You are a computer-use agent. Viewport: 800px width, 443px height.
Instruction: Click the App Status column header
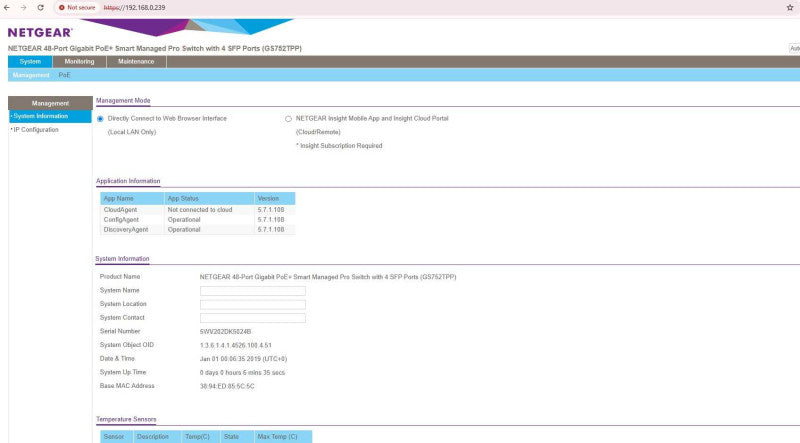coord(209,199)
